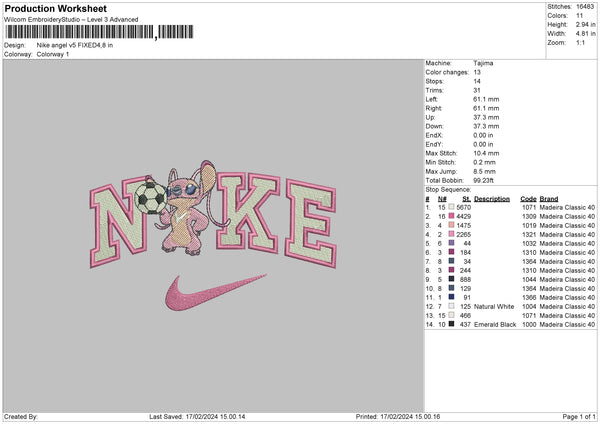
Task: Click the 'Emerald Black' description
Action: (495, 324)
